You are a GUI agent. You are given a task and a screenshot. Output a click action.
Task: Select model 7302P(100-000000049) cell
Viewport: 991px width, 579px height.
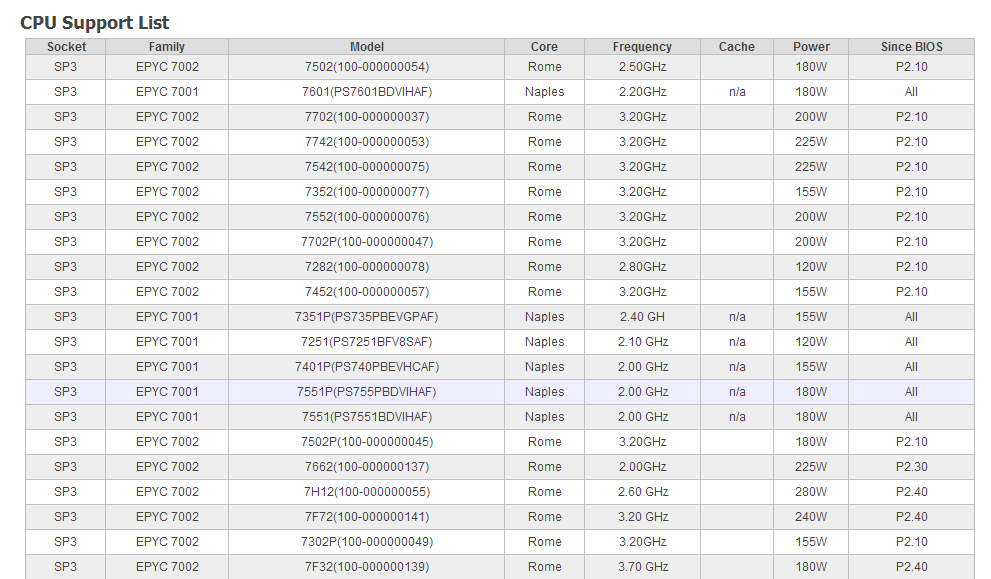pos(367,542)
